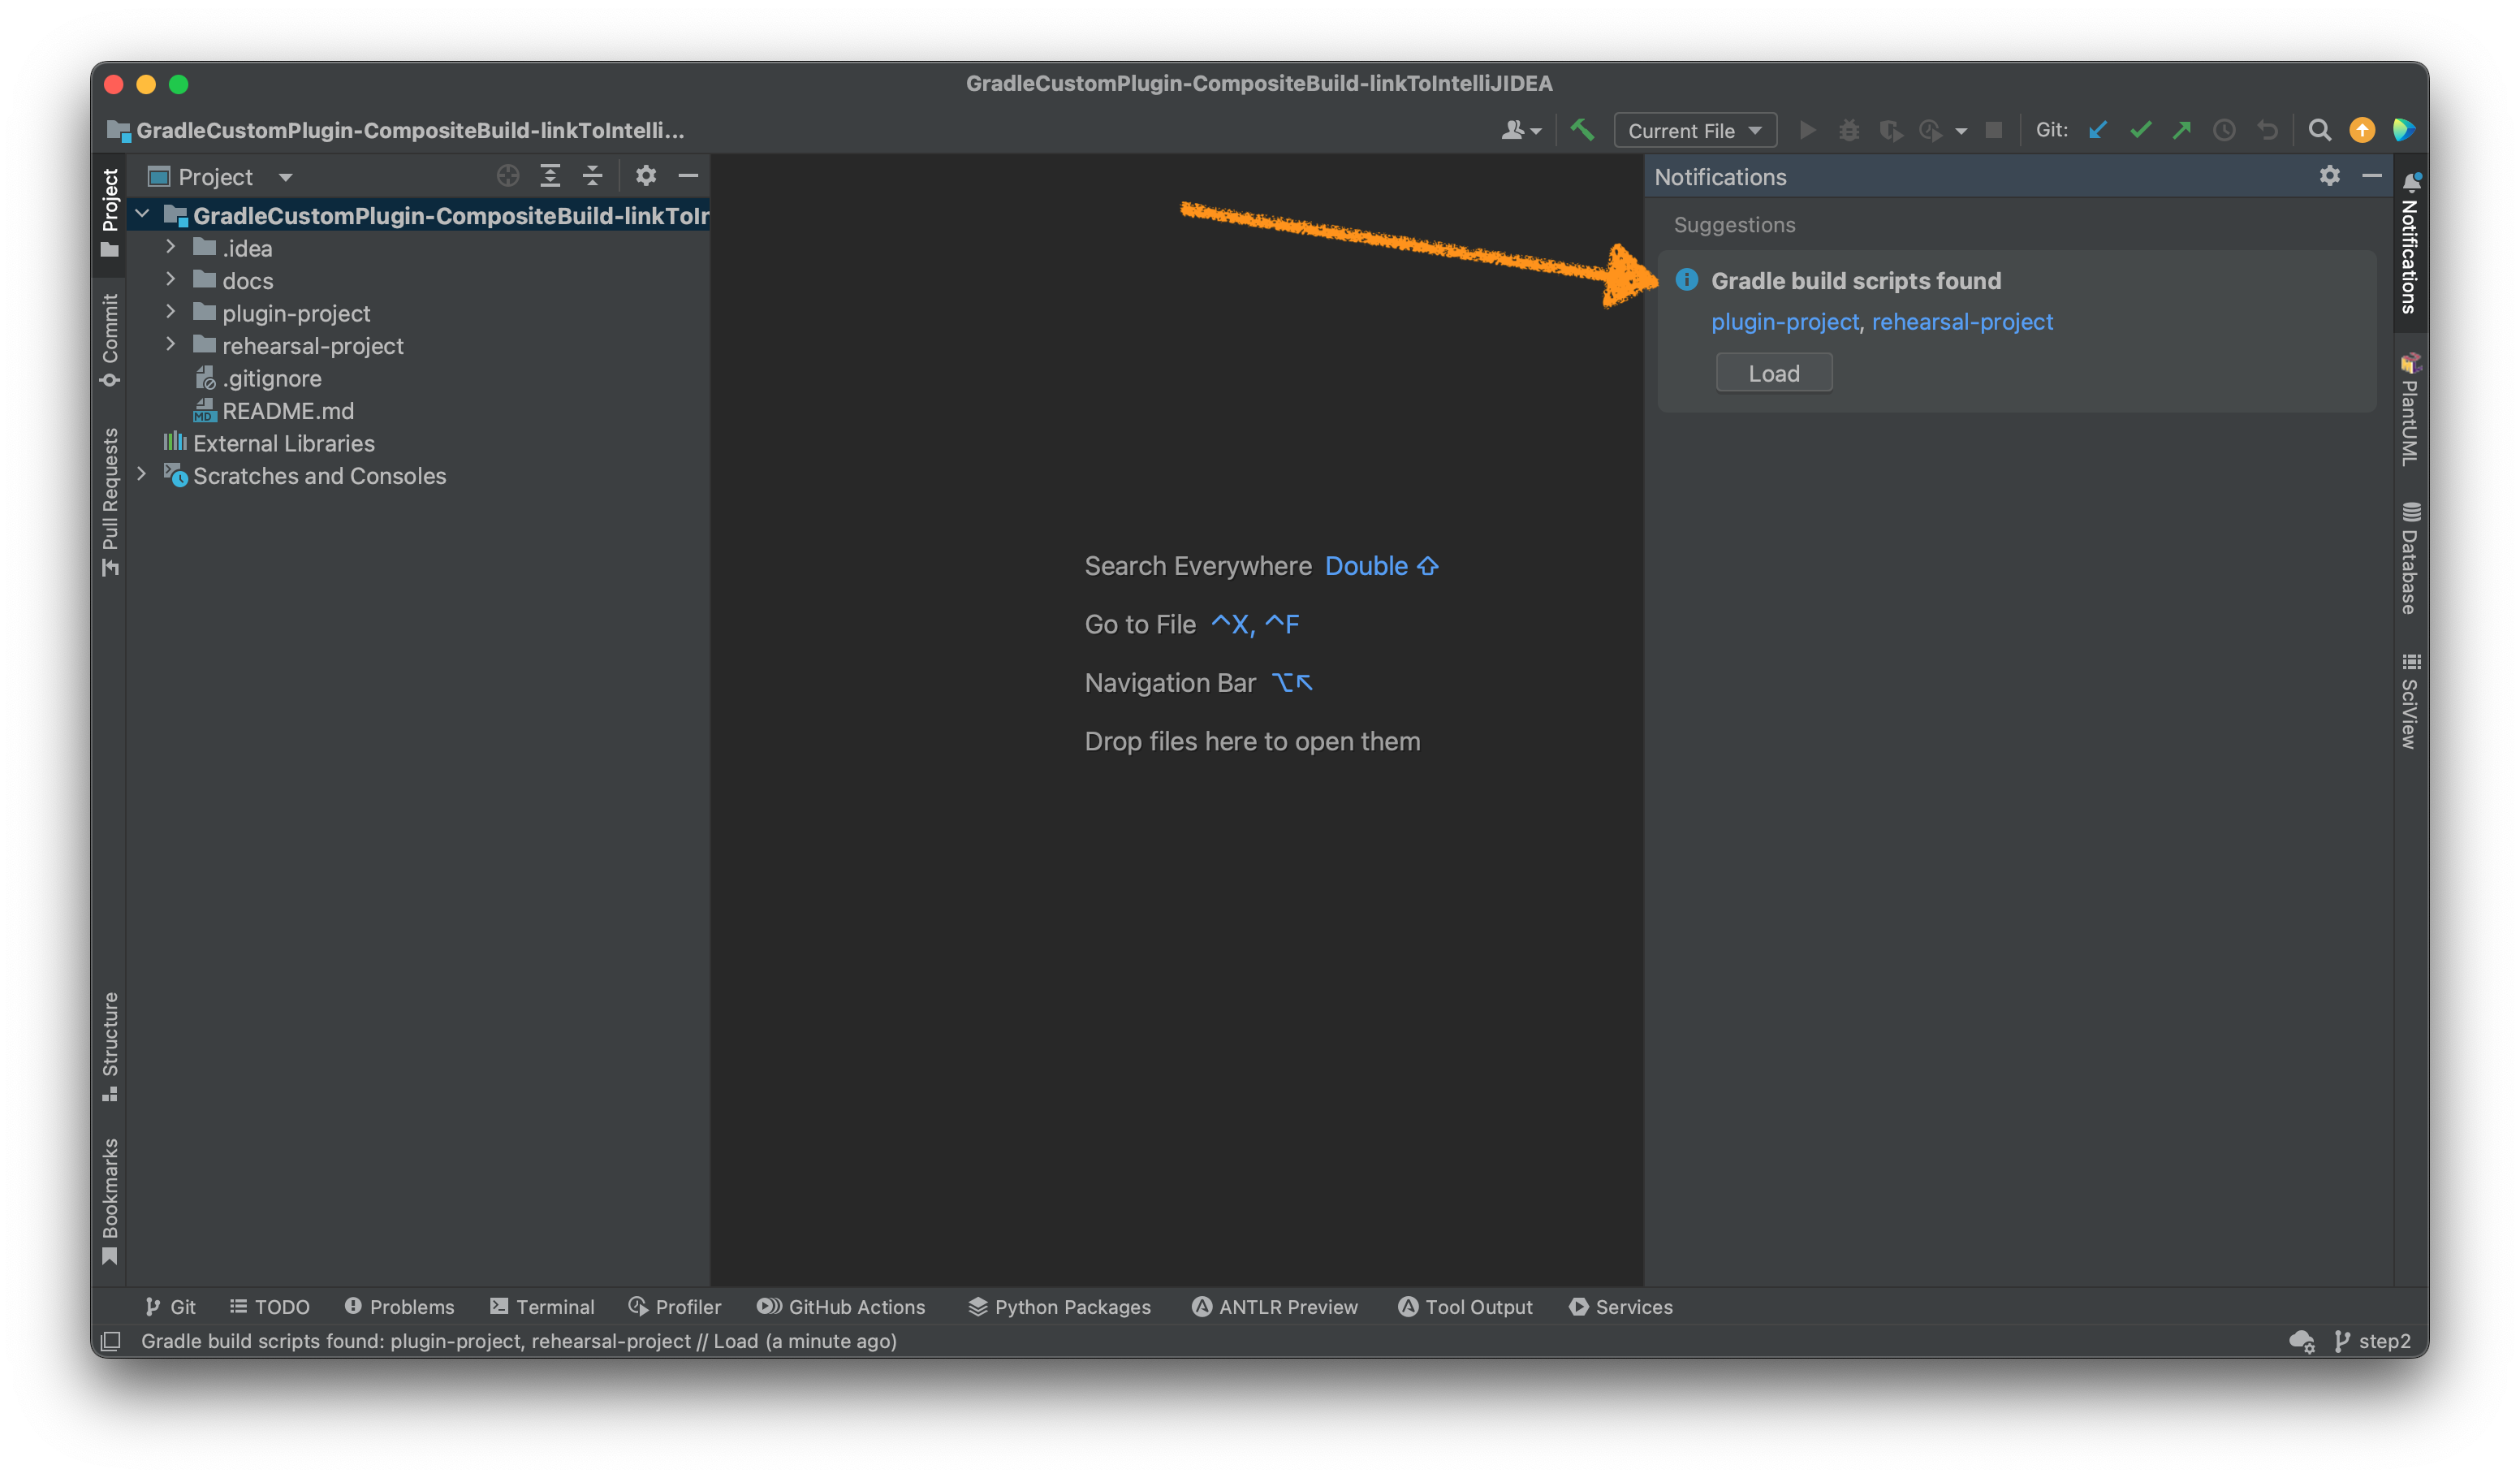Collapse the root GradleCustomPlugin project node
2520x1478 pixels.
143,214
